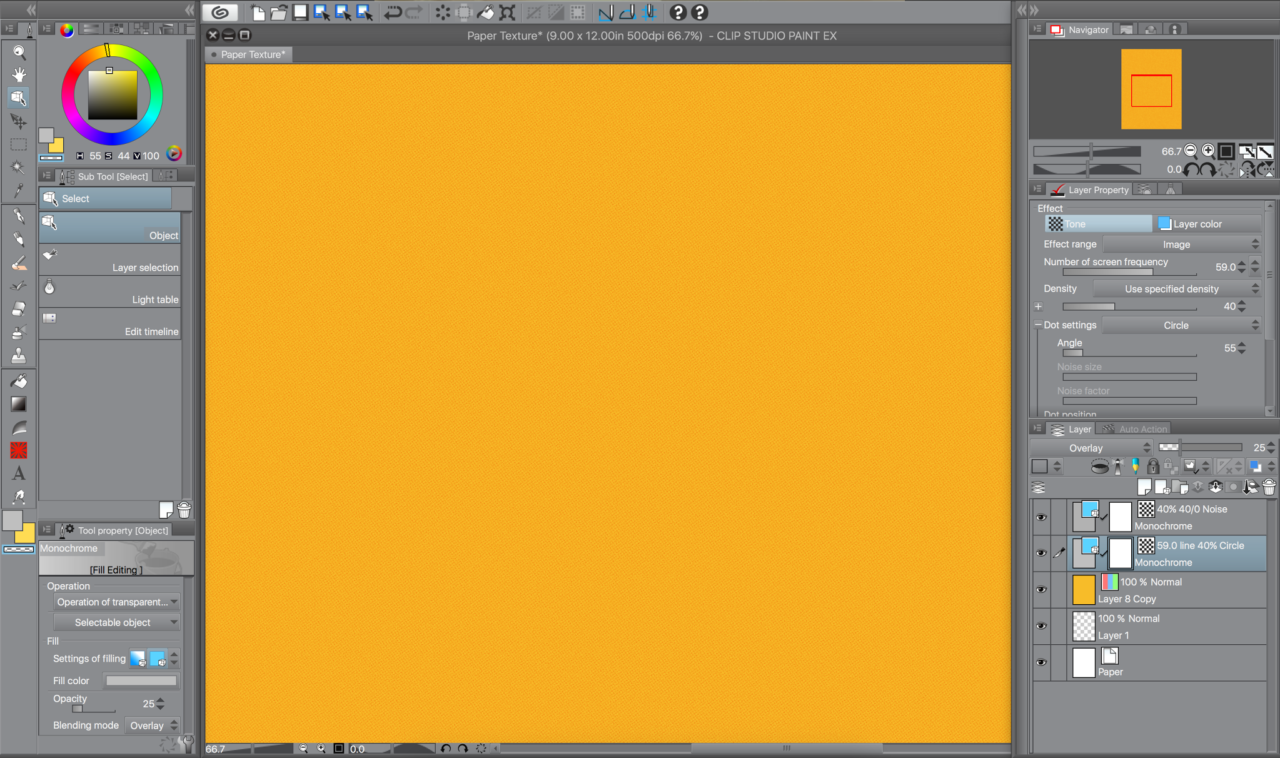The image size is (1280, 758).
Task: Open the New layer icon in Layer palette
Action: 1144,487
